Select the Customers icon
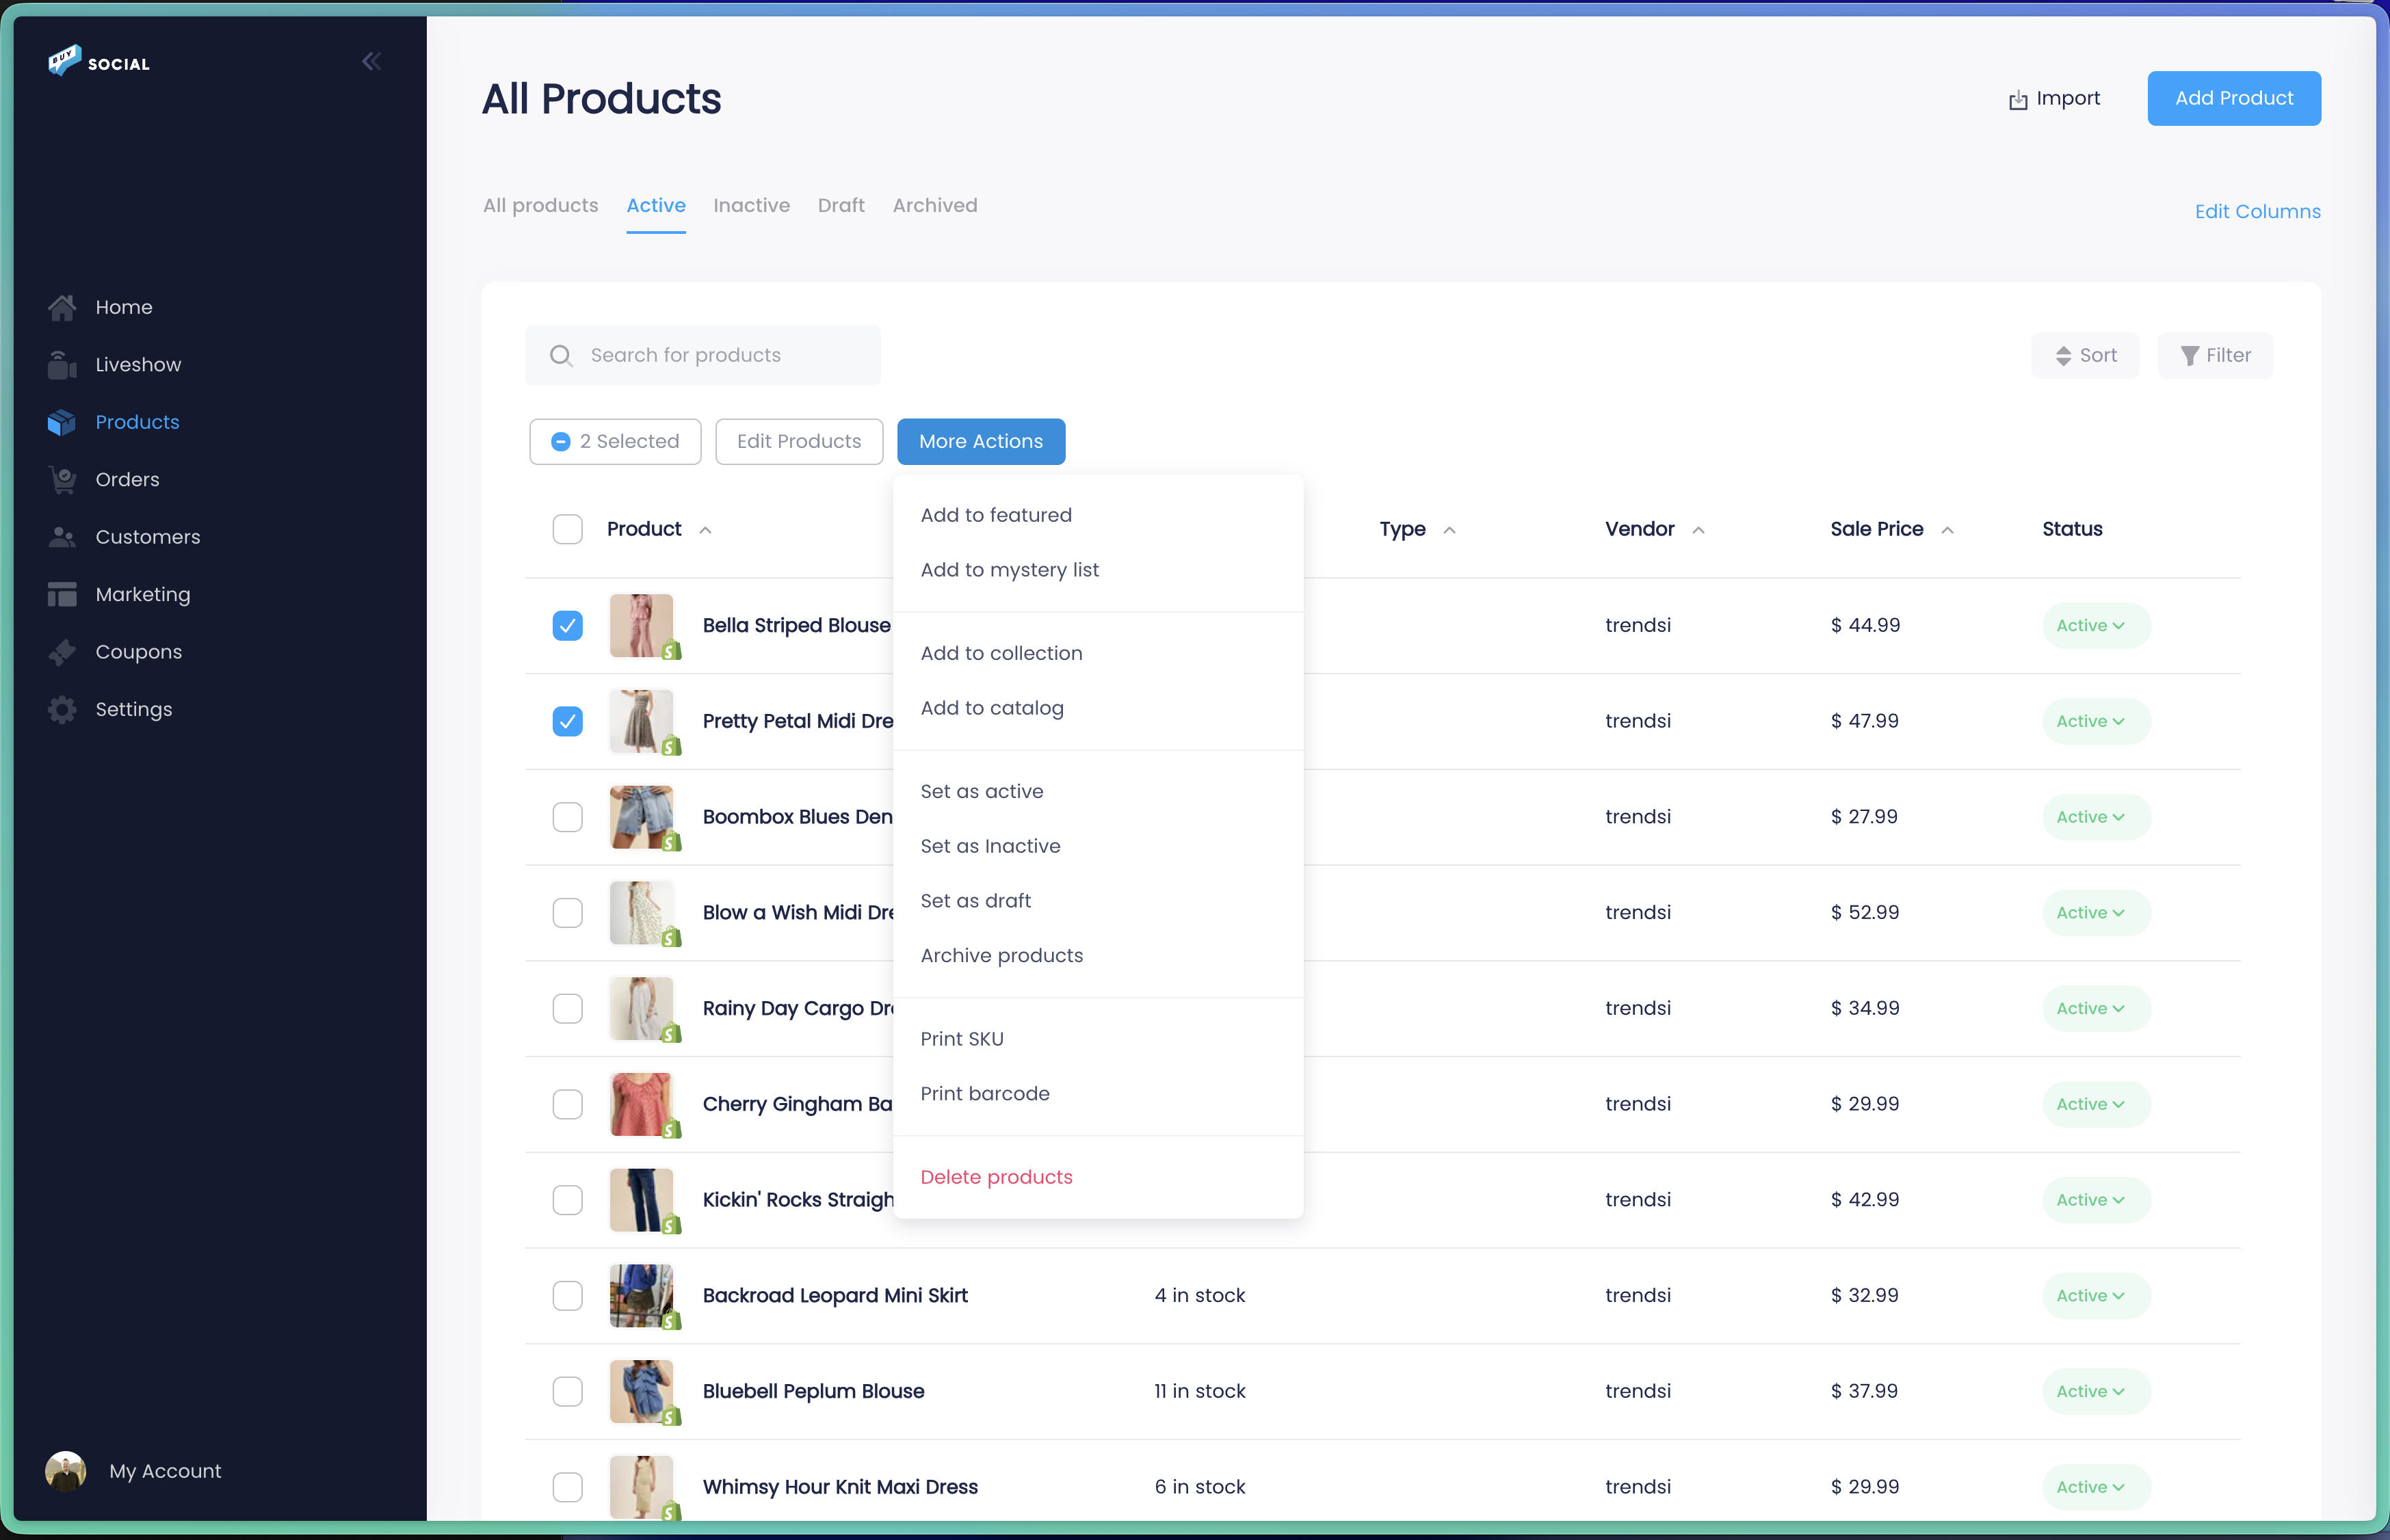This screenshot has height=1540, width=2390. pos(61,537)
